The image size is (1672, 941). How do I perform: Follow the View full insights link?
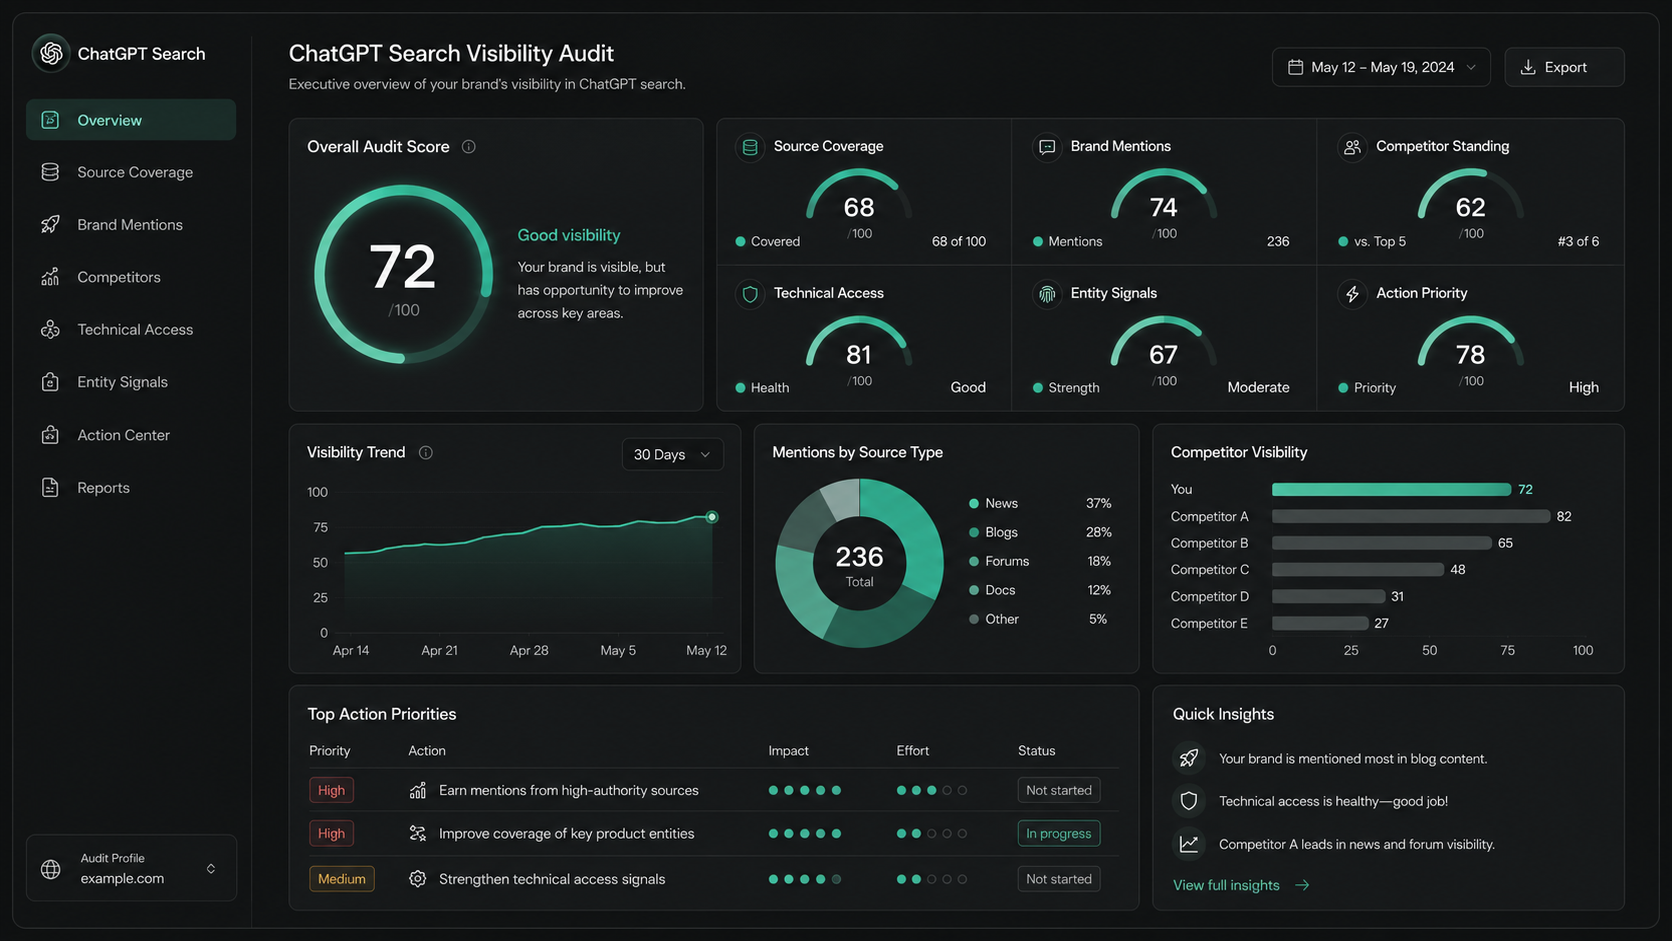click(1241, 885)
